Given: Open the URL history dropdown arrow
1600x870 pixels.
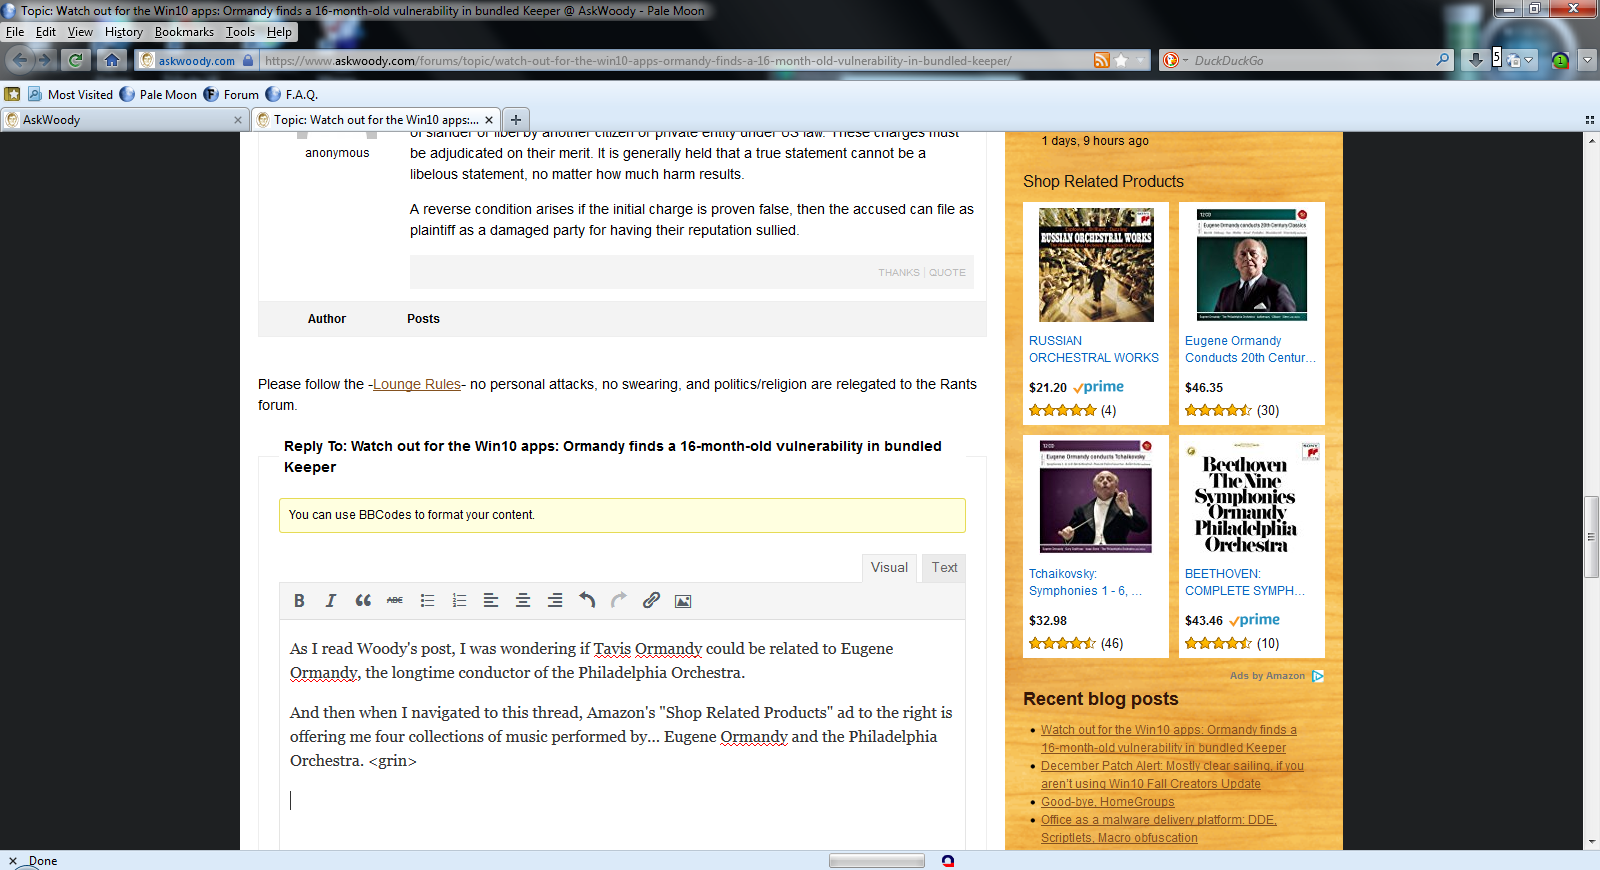Looking at the screenshot, I should (1139, 60).
